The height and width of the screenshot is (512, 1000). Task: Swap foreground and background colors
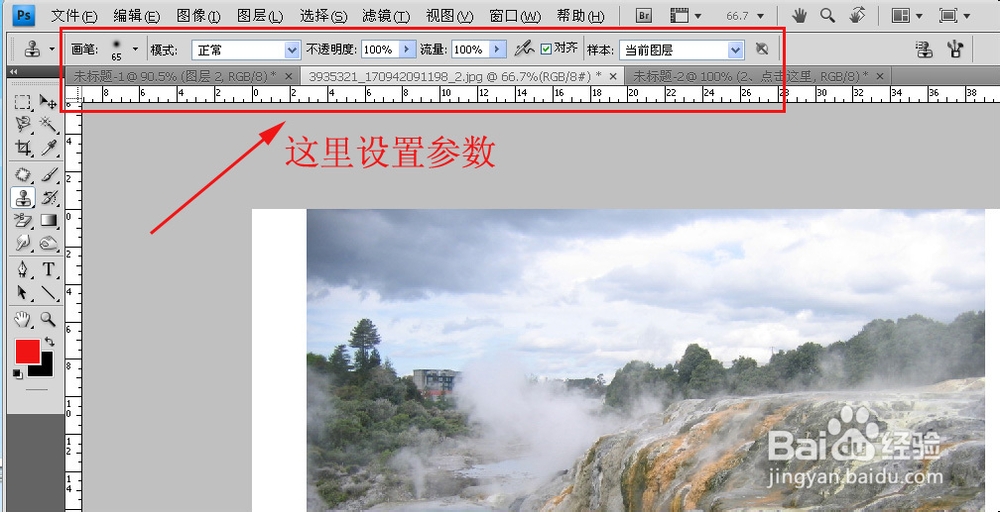(49, 342)
